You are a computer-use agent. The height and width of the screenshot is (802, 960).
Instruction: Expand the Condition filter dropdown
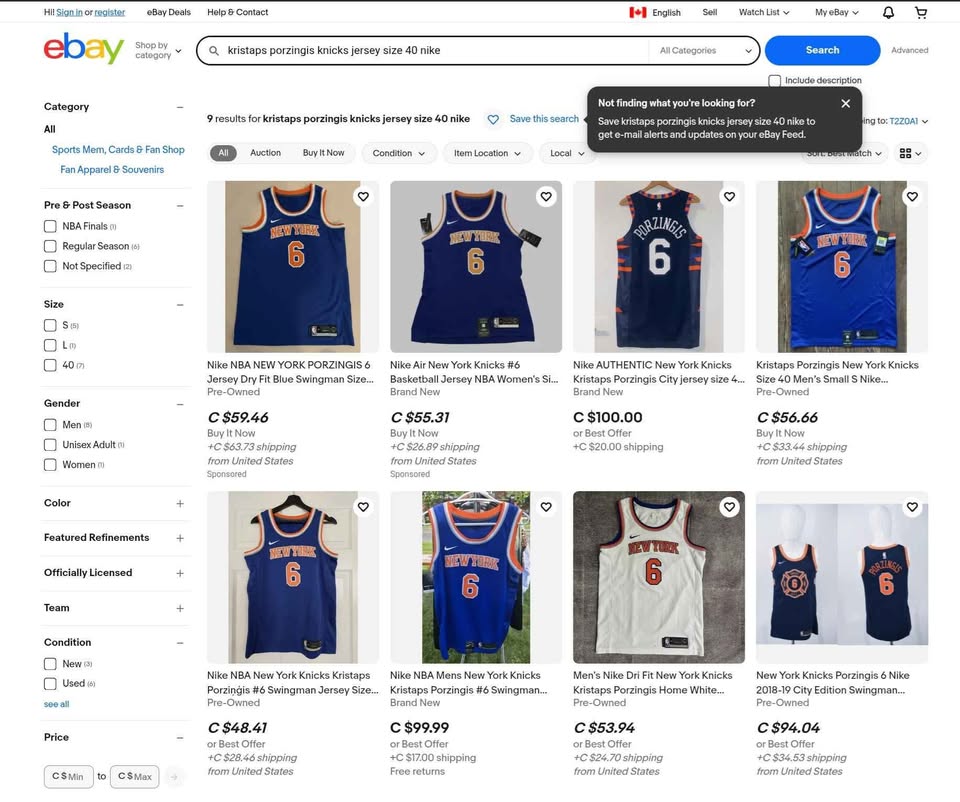(399, 153)
